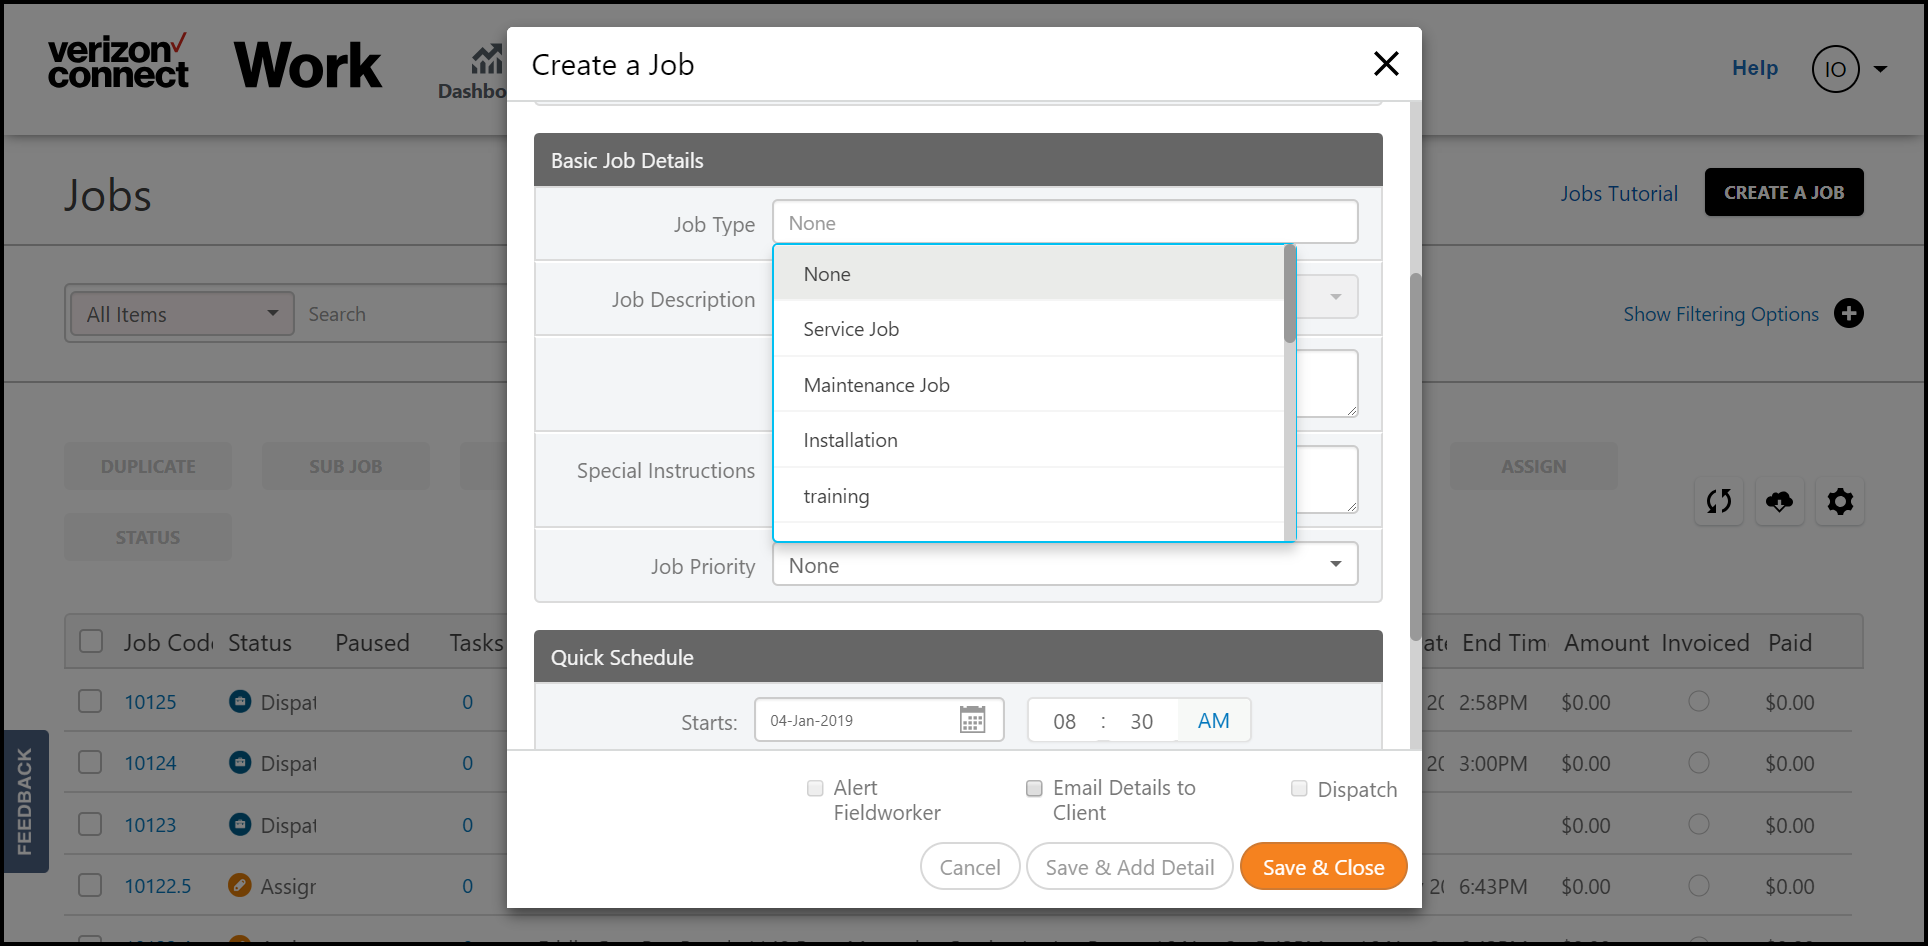The height and width of the screenshot is (946, 1928).
Task: Choose Service Job option
Action: pos(1029,329)
